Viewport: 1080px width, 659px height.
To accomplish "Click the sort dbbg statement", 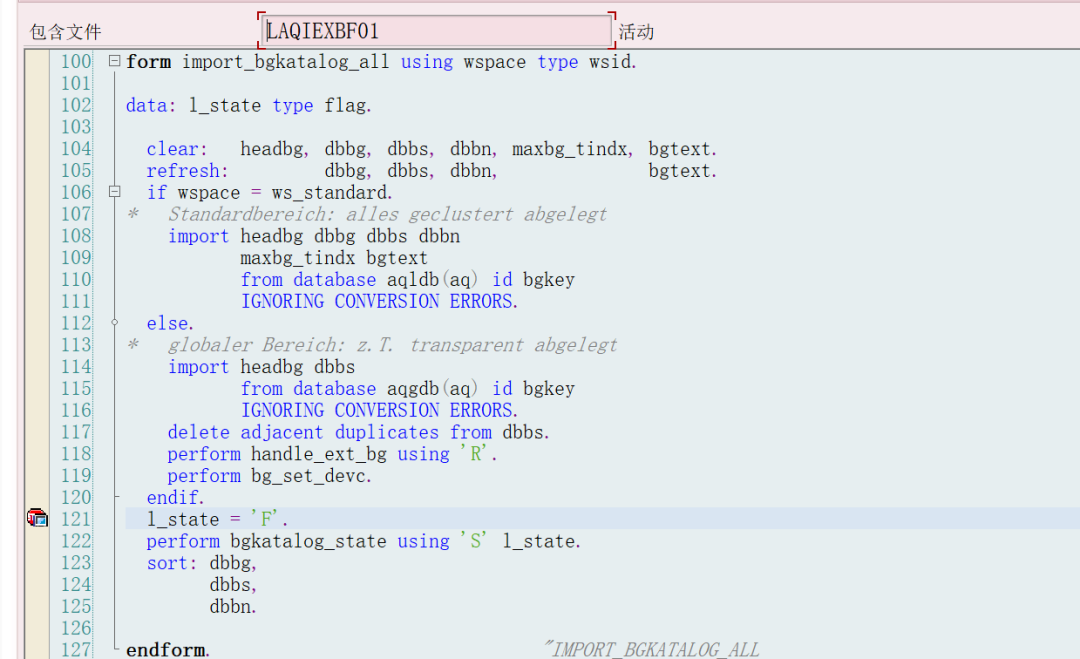I will tap(201, 563).
